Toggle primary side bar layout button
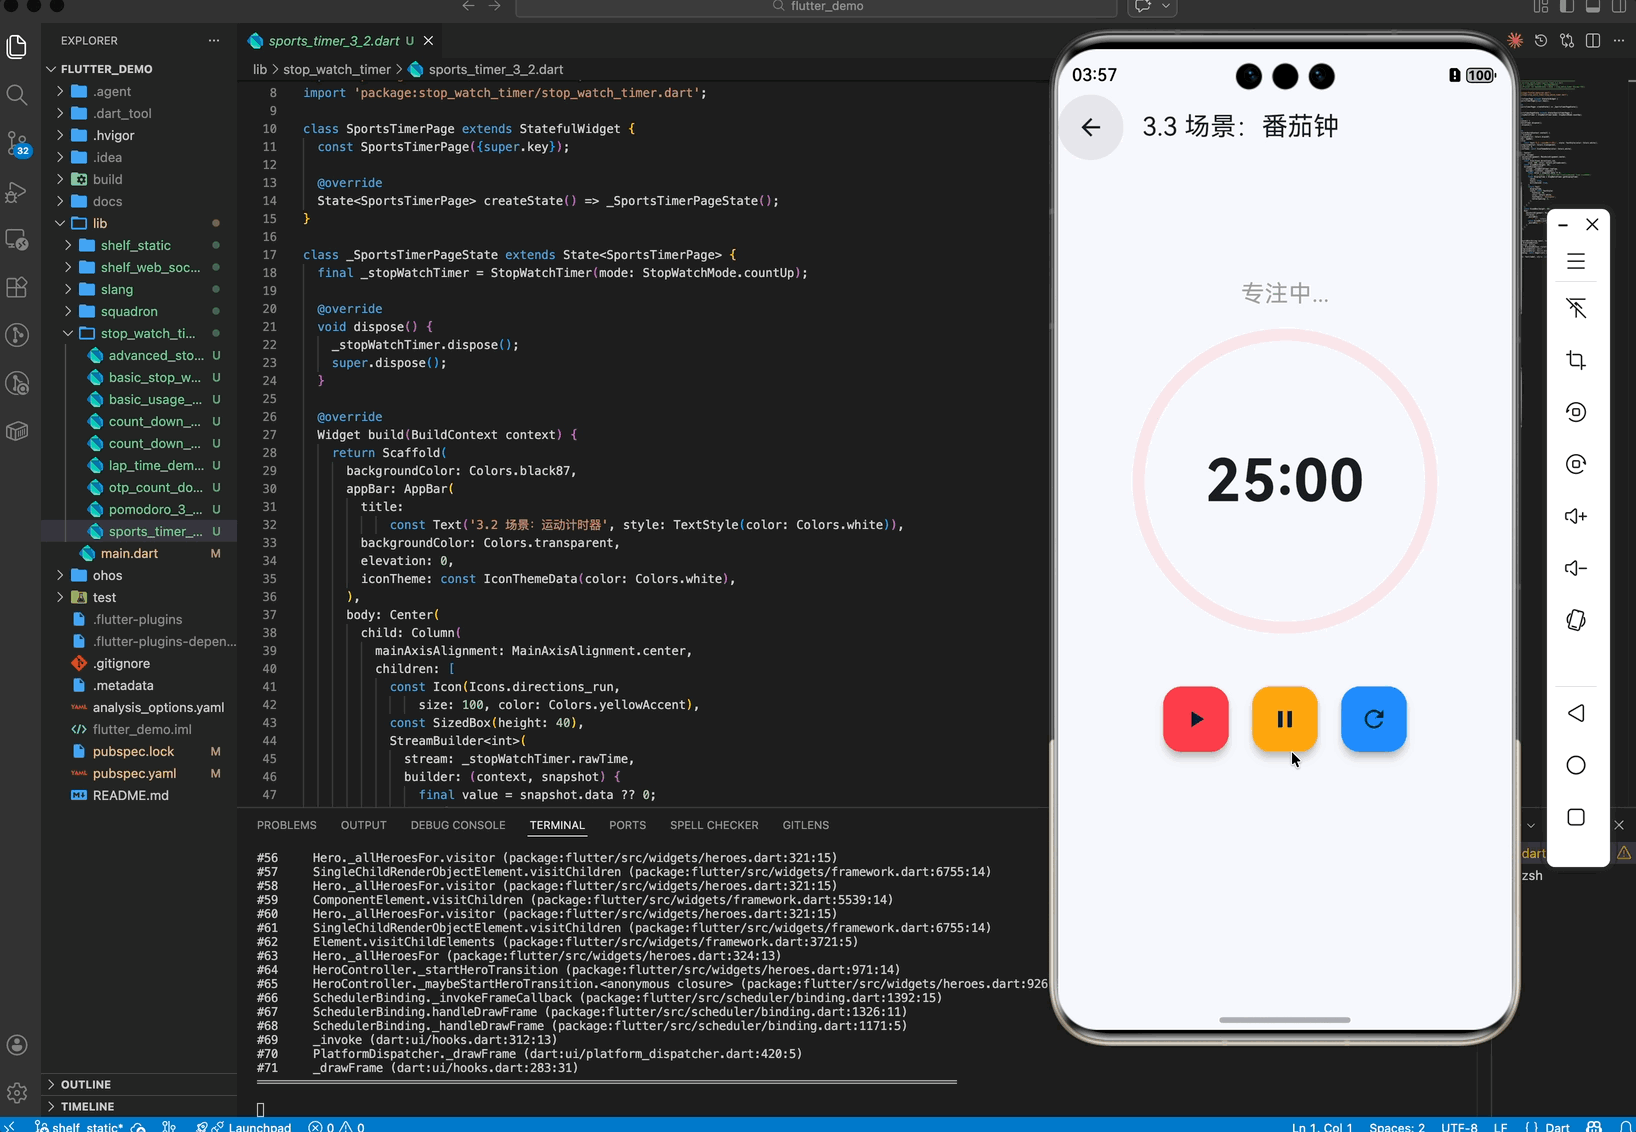The width and height of the screenshot is (1636, 1132). tap(1567, 6)
